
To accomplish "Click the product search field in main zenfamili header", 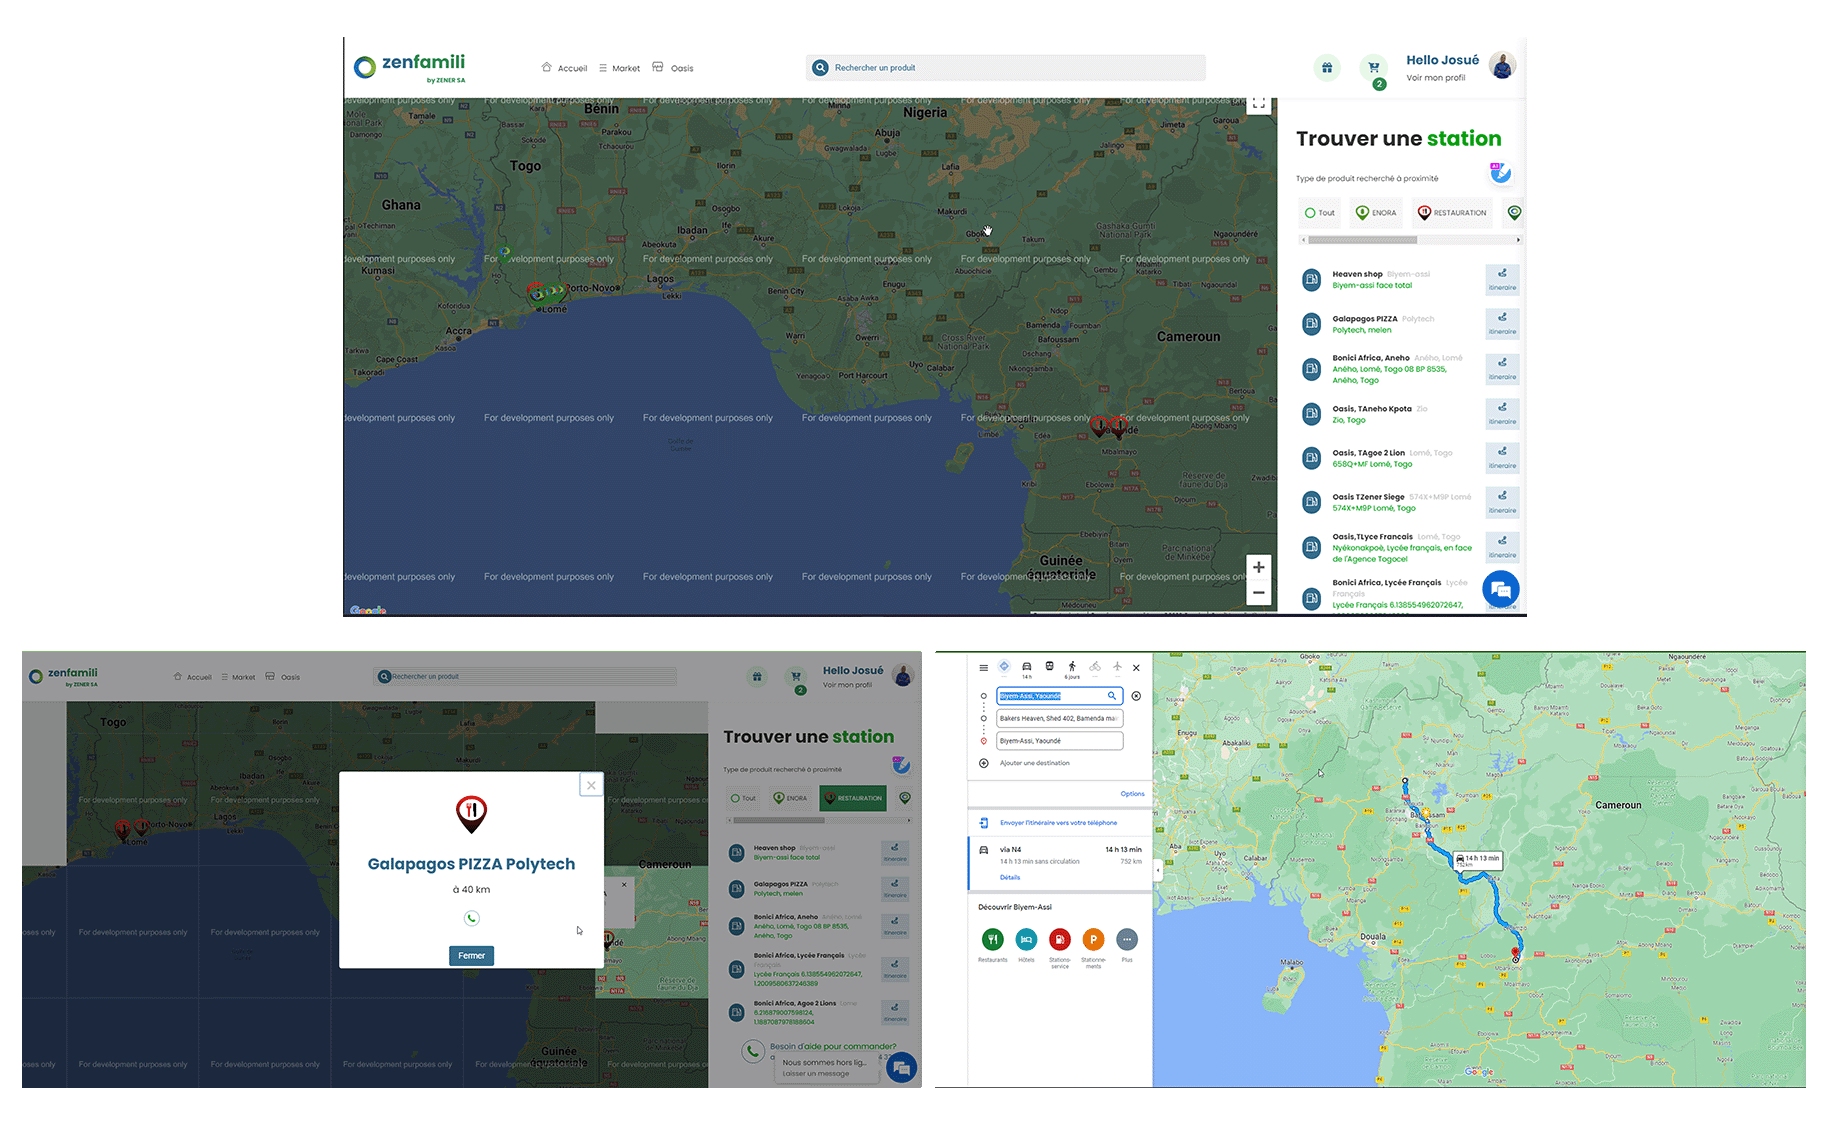I will tap(1006, 68).
